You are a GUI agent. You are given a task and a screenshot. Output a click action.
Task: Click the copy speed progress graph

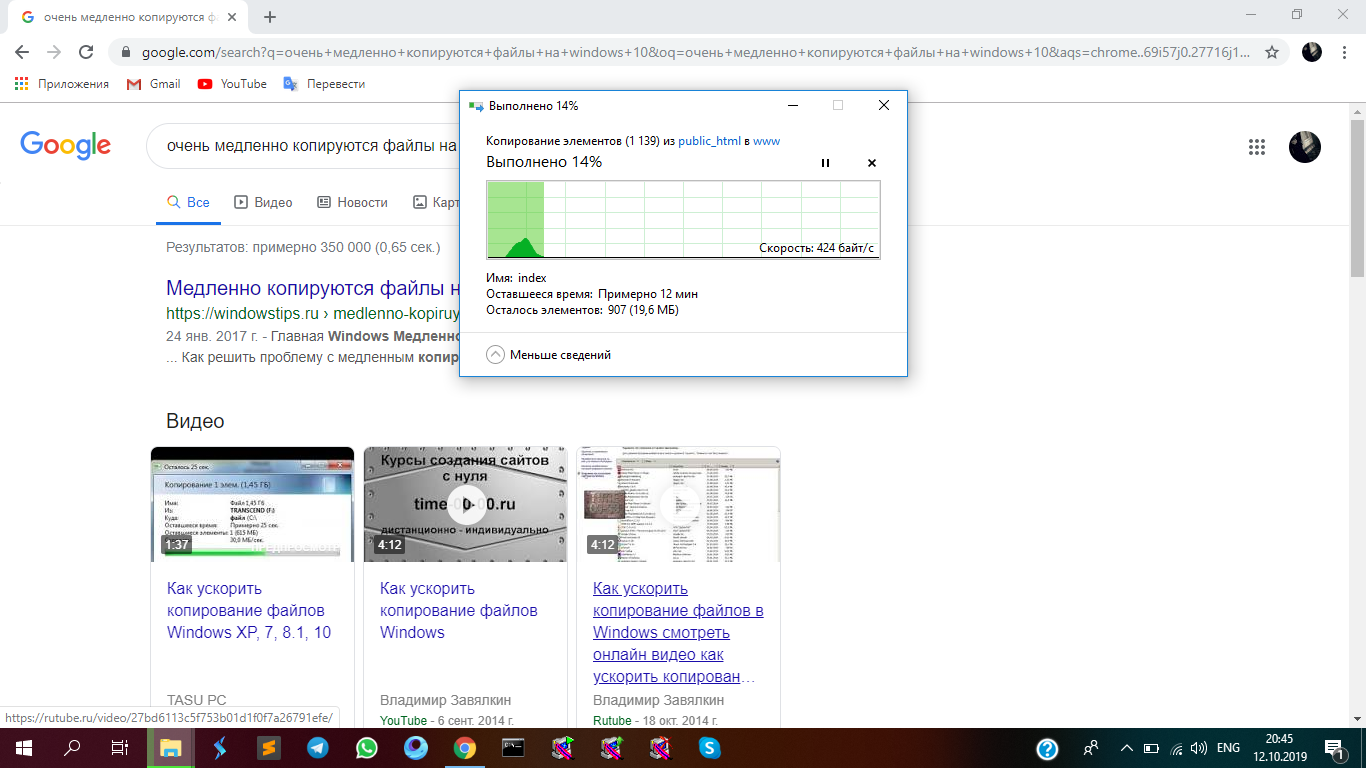click(x=683, y=220)
